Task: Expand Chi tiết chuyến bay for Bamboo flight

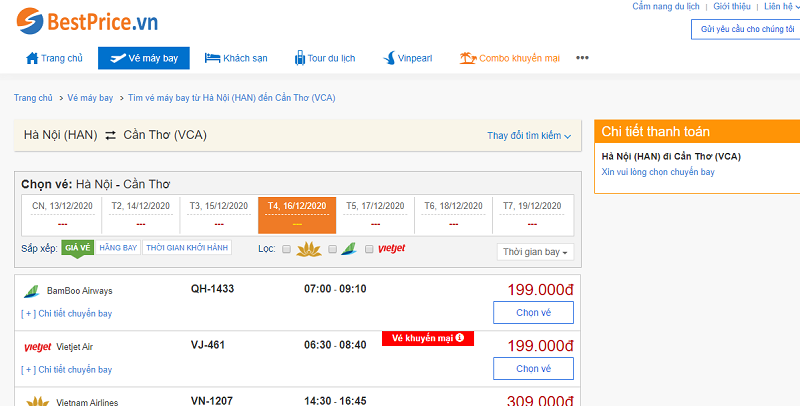Action: (66, 314)
